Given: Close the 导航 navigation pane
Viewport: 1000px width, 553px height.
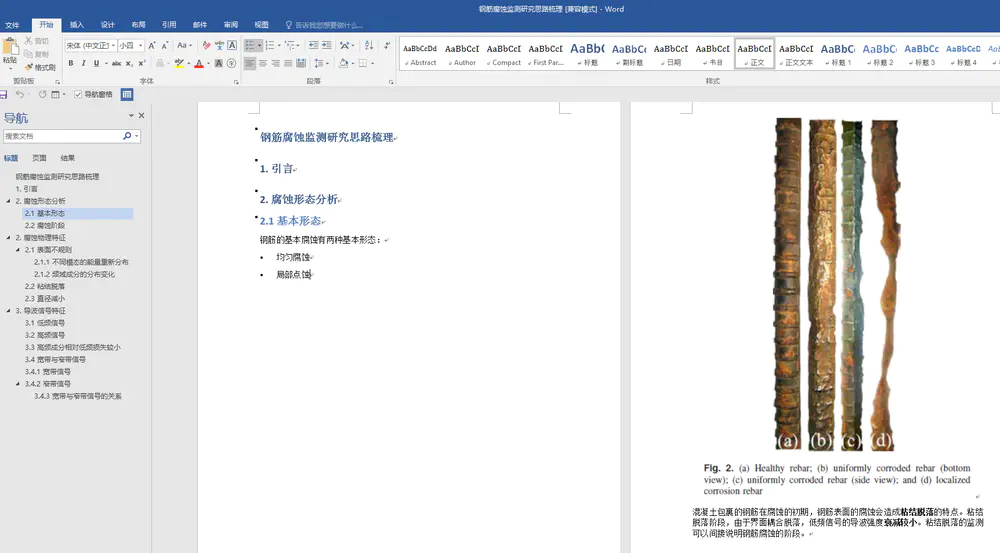Looking at the screenshot, I should point(142,115).
